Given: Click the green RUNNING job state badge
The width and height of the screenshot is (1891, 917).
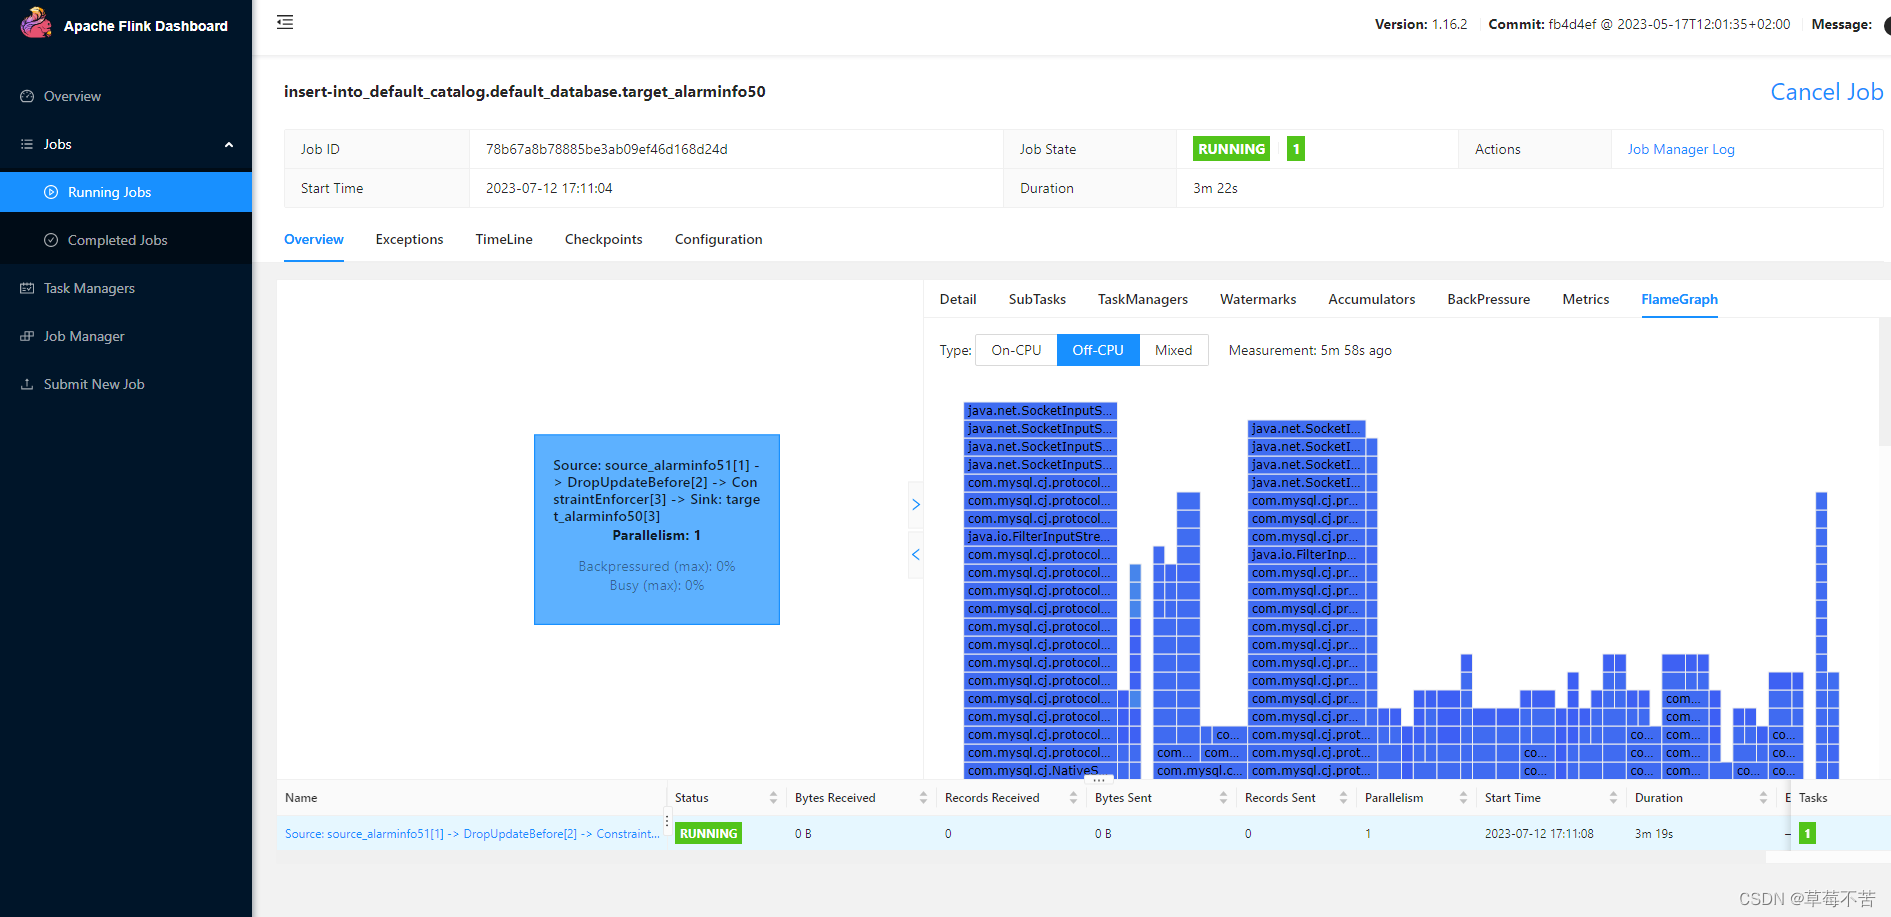Looking at the screenshot, I should pos(1231,149).
